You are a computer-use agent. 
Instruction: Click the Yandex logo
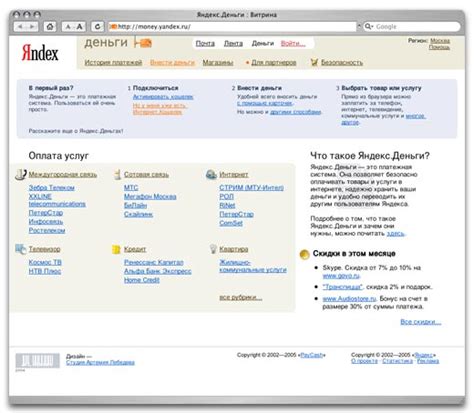[x=40, y=53]
